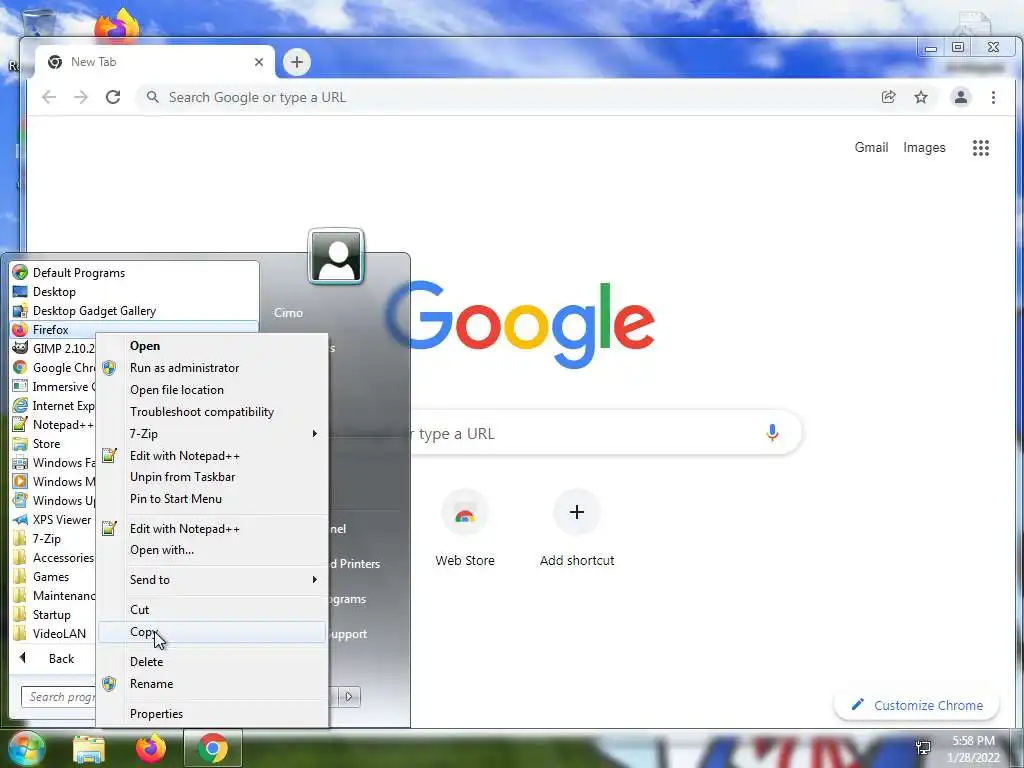
Task: Click the Add shortcut plus icon
Action: pos(577,513)
